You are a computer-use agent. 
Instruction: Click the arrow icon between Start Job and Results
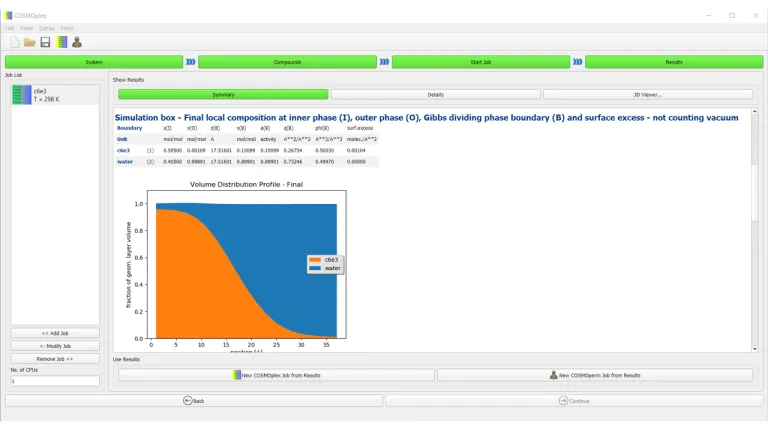[x=578, y=62]
